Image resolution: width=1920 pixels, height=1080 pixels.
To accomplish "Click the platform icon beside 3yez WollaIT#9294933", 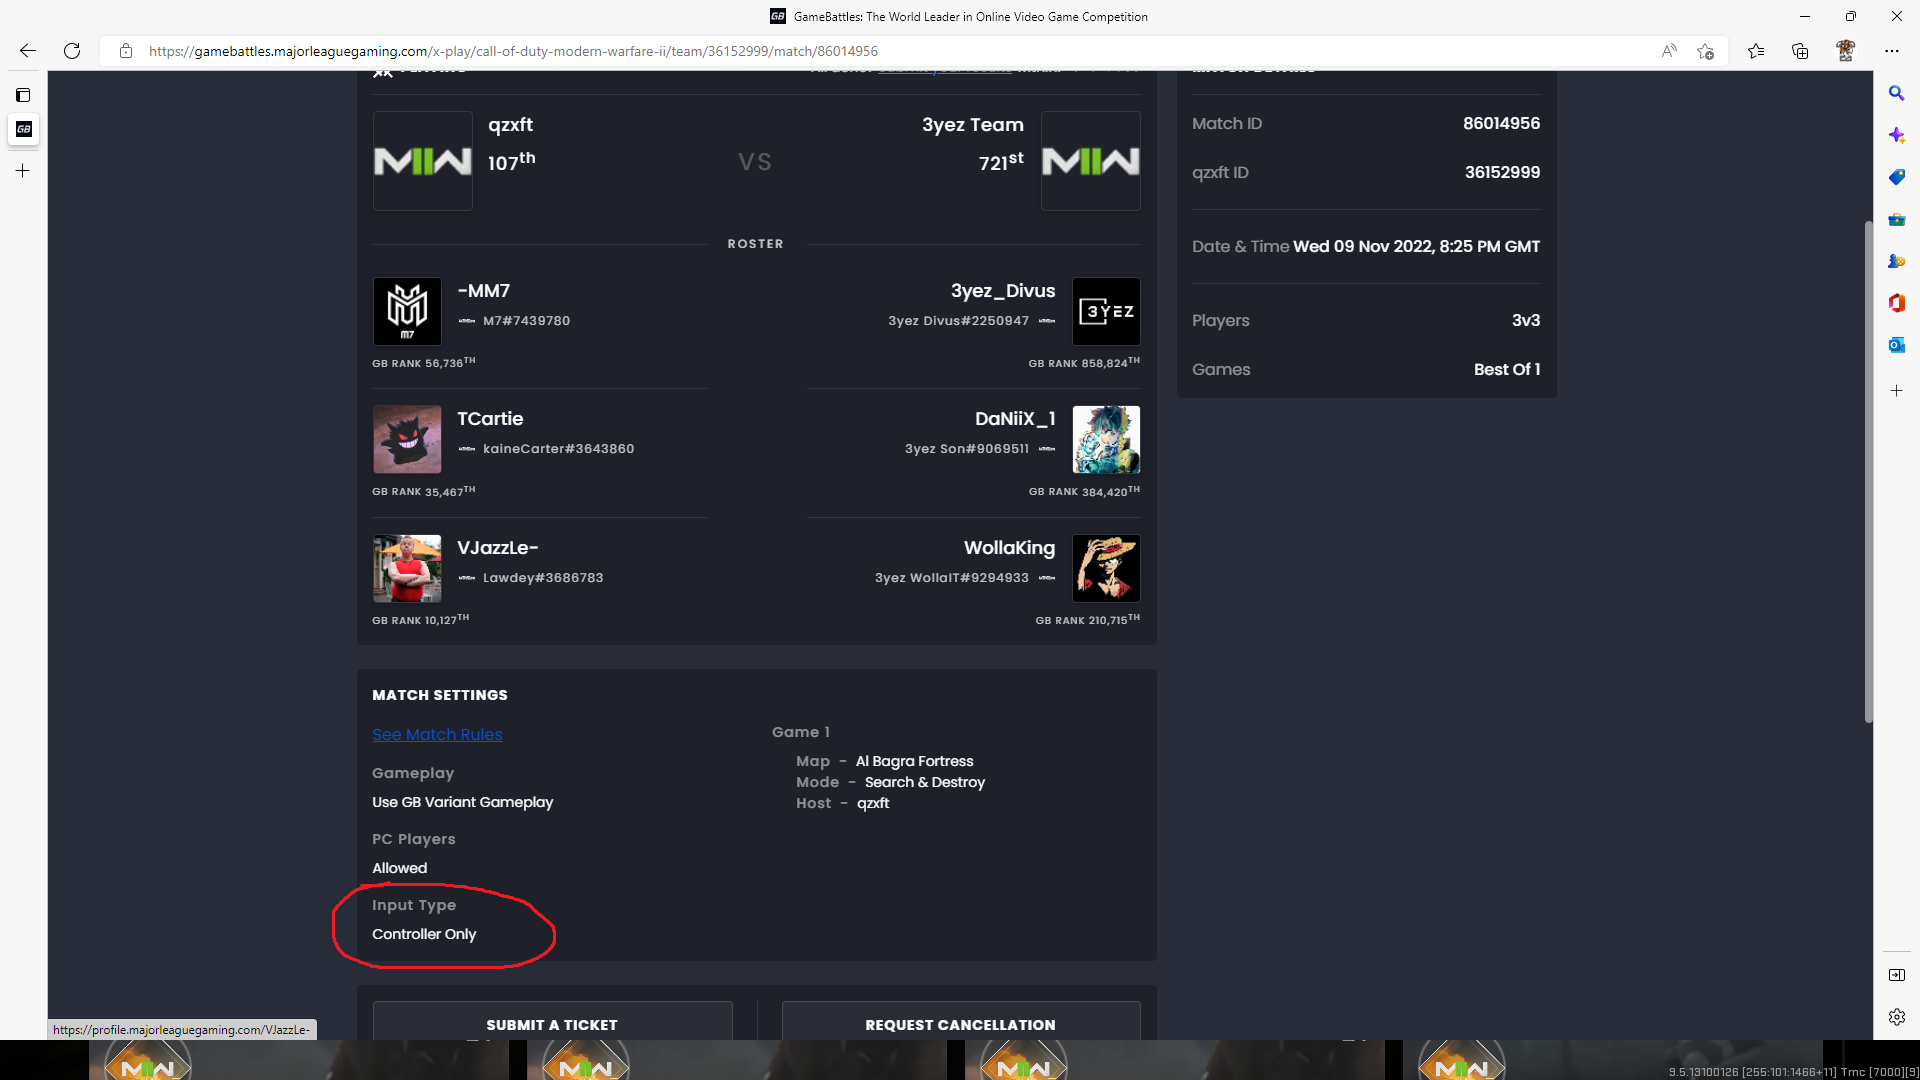I will tap(1047, 578).
